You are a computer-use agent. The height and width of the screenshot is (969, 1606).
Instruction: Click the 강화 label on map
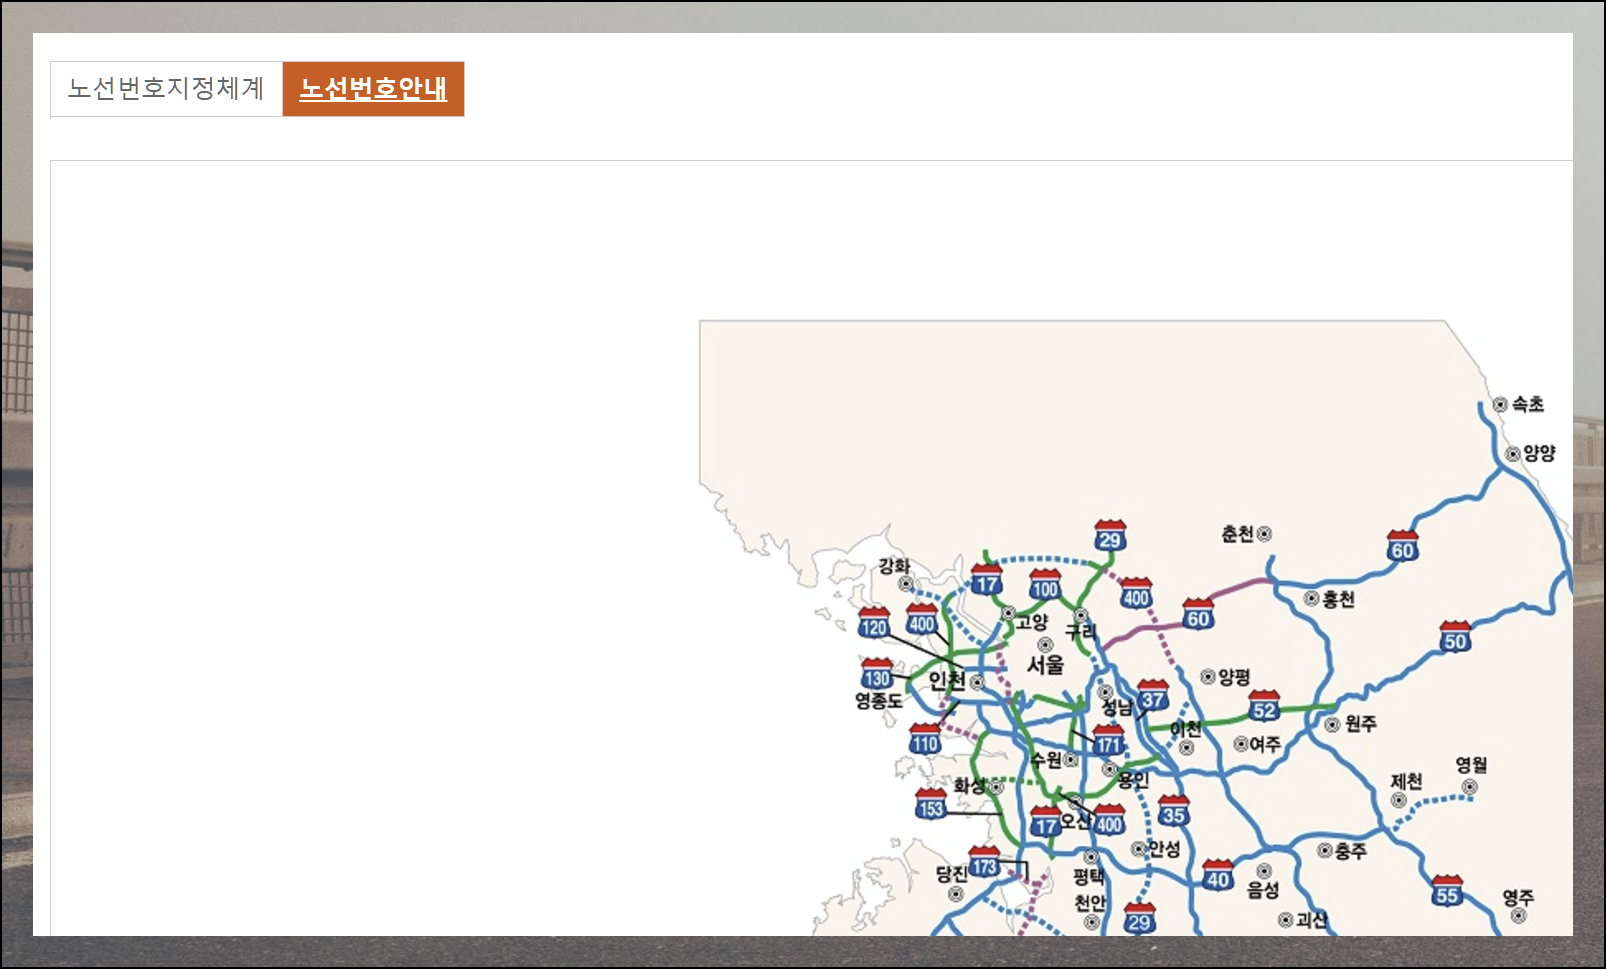[x=894, y=566]
